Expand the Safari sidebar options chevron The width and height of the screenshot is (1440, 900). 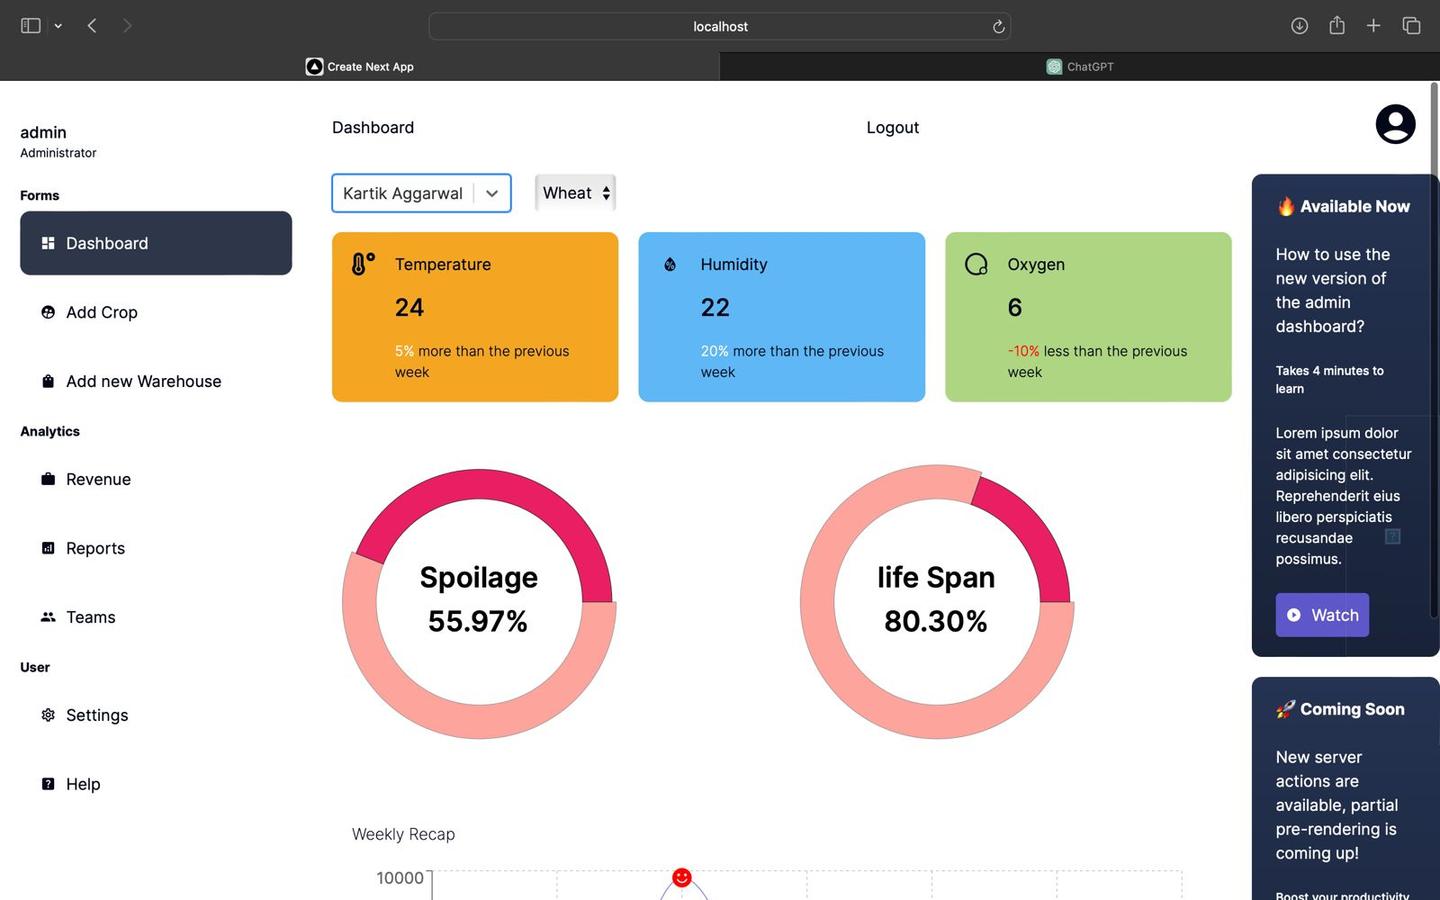58,26
